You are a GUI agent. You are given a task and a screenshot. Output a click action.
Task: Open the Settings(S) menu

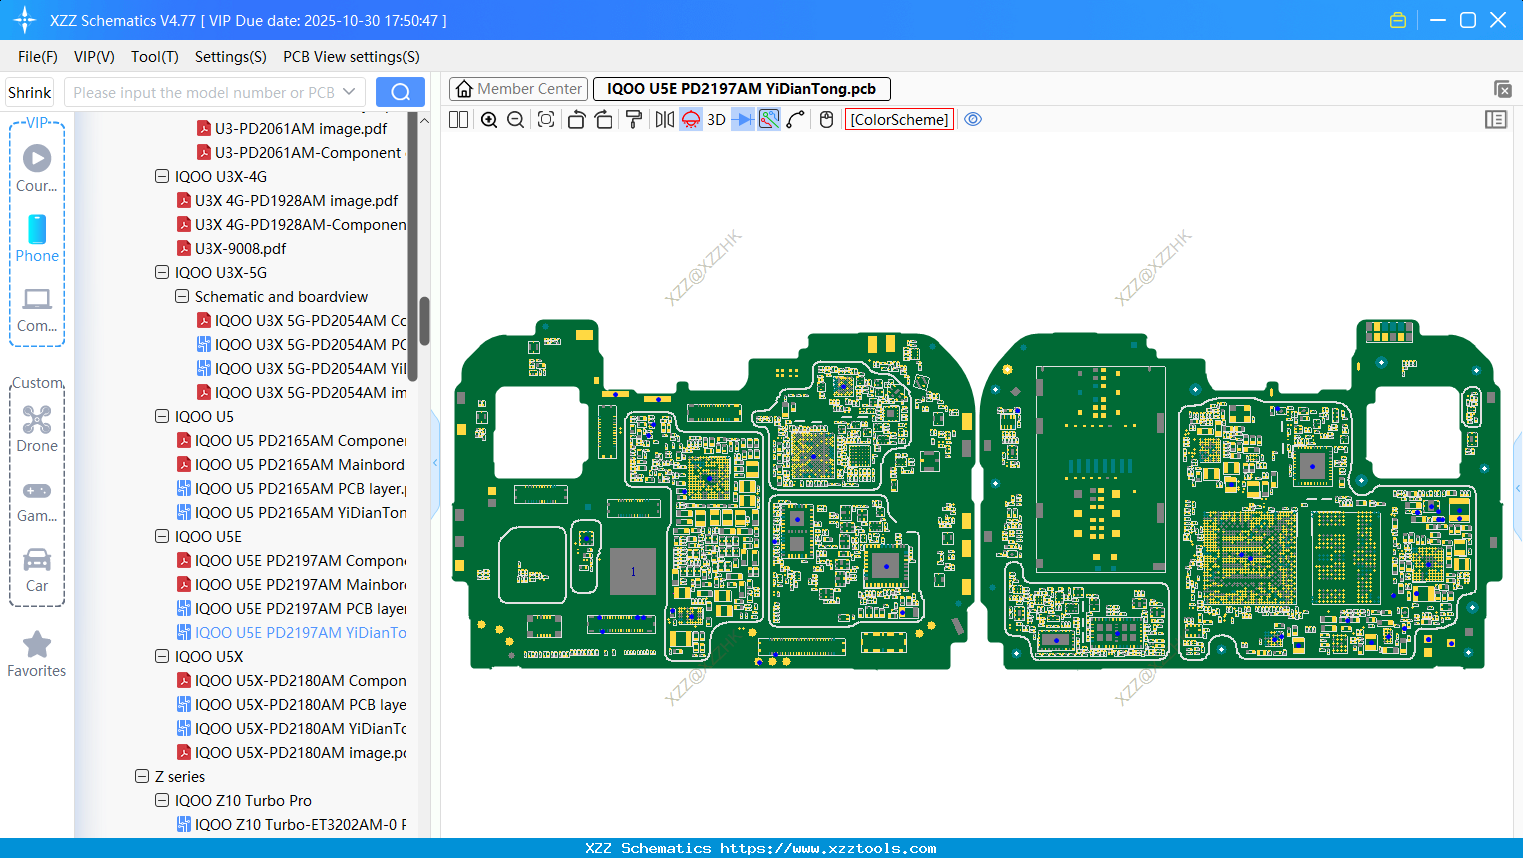231,57
